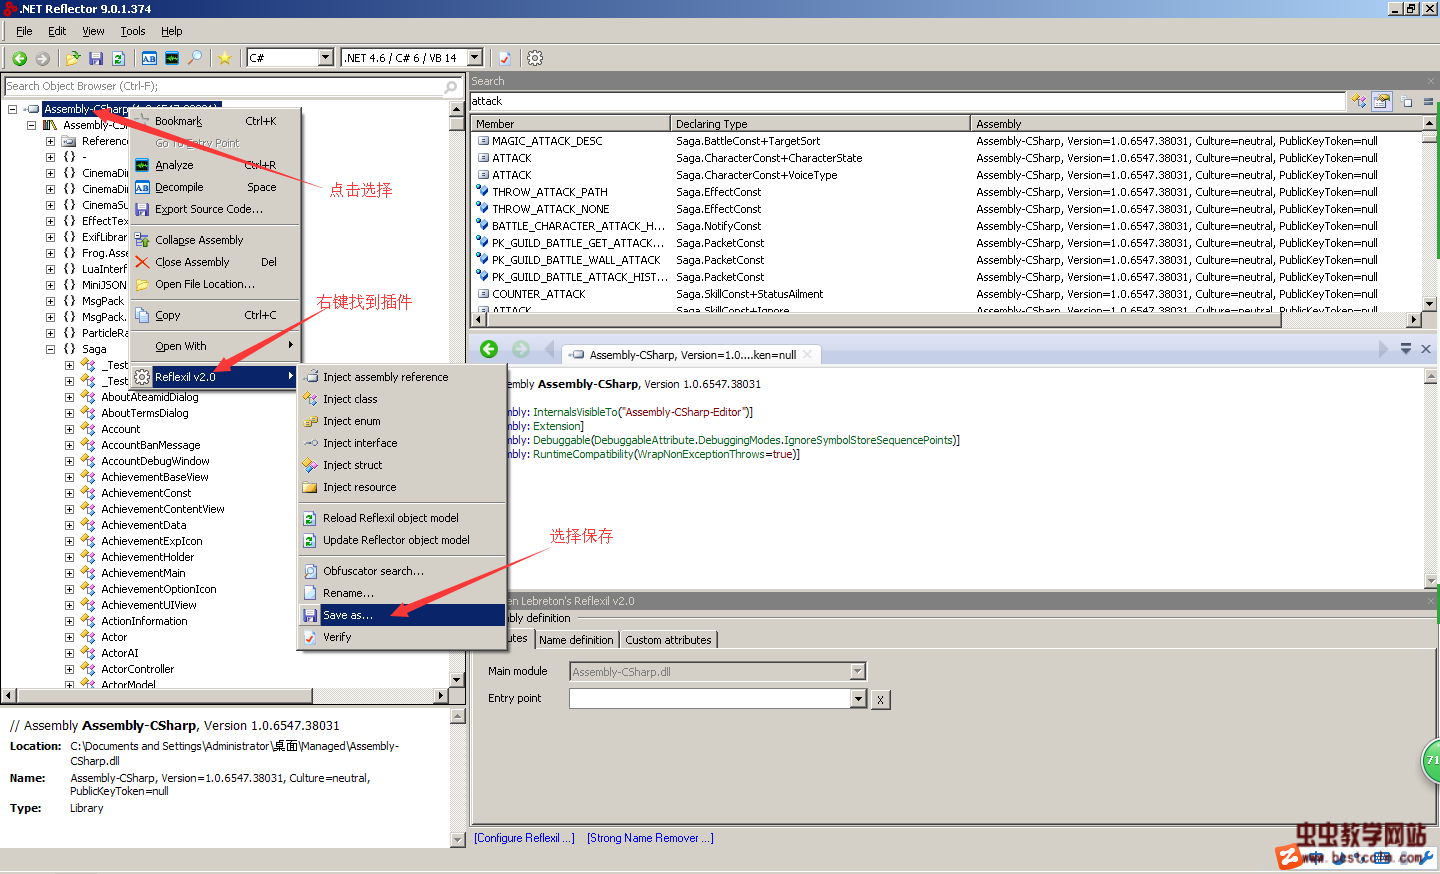Expand the AchievementData class node
The image size is (1440, 874).
69,525
